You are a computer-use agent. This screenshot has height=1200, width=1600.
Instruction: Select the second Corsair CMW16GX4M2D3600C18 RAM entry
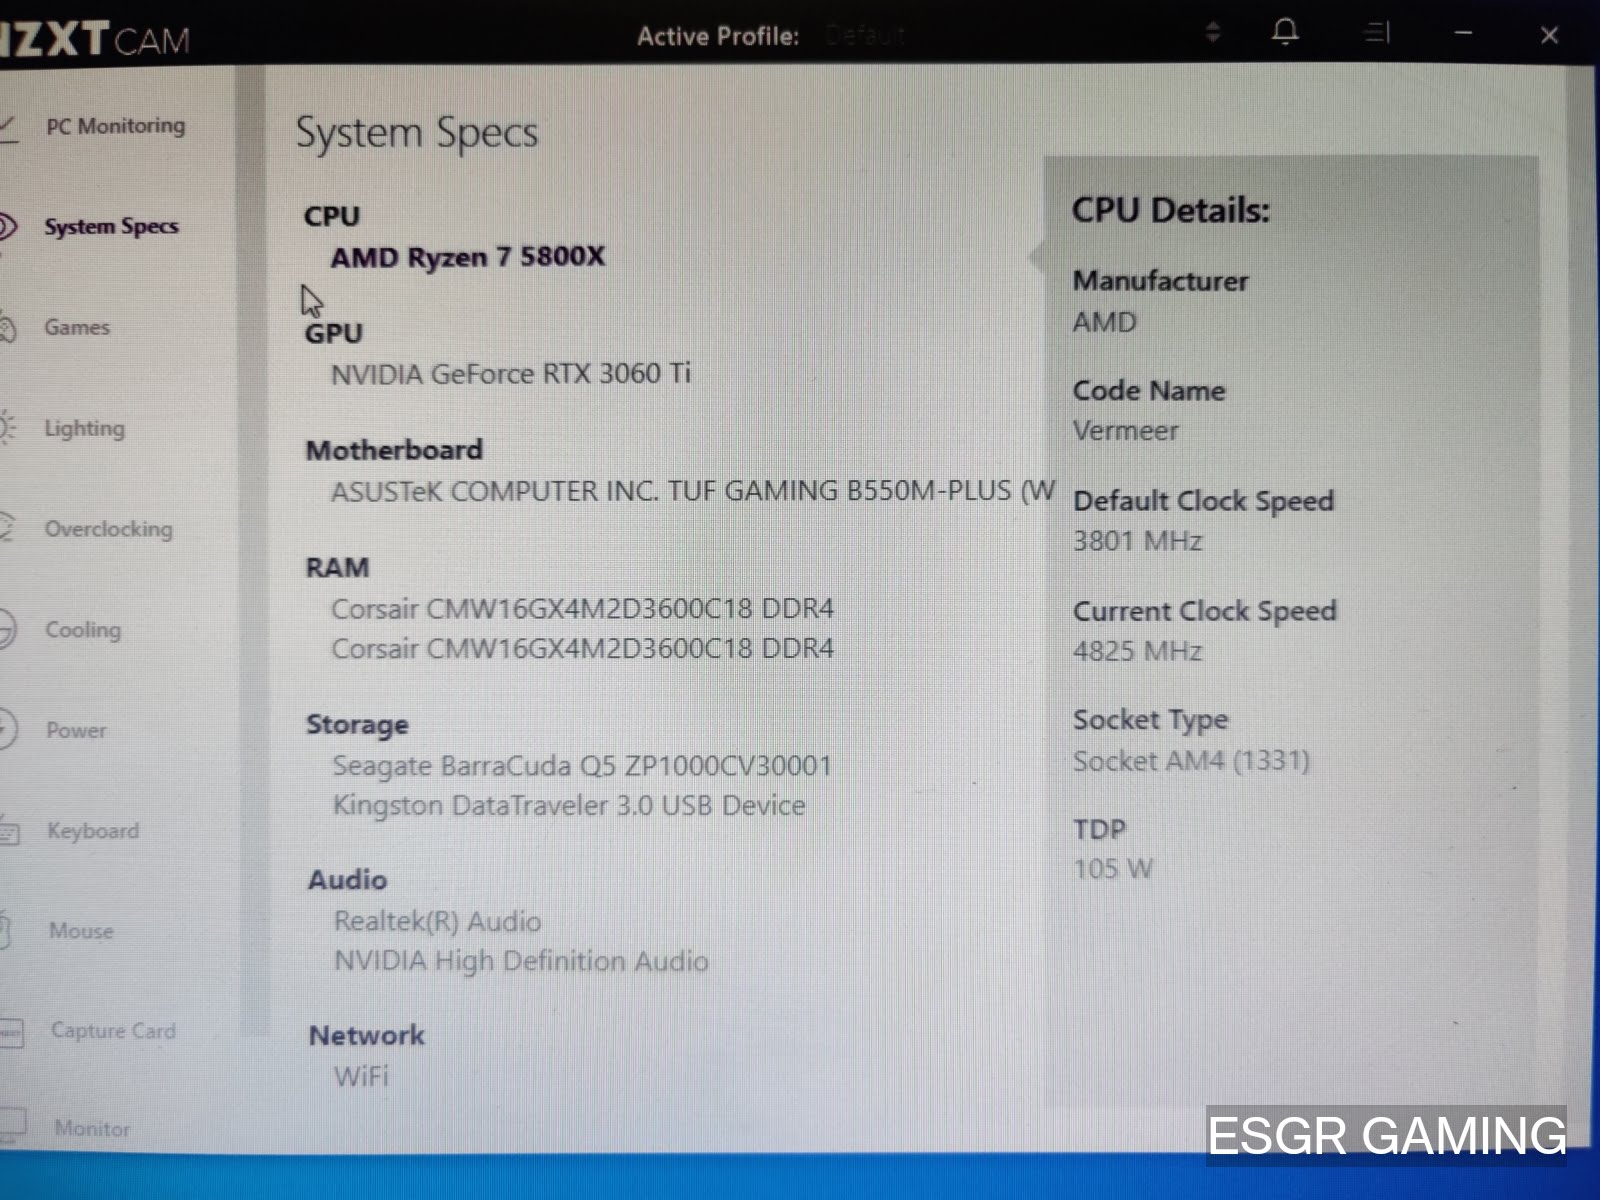582,649
